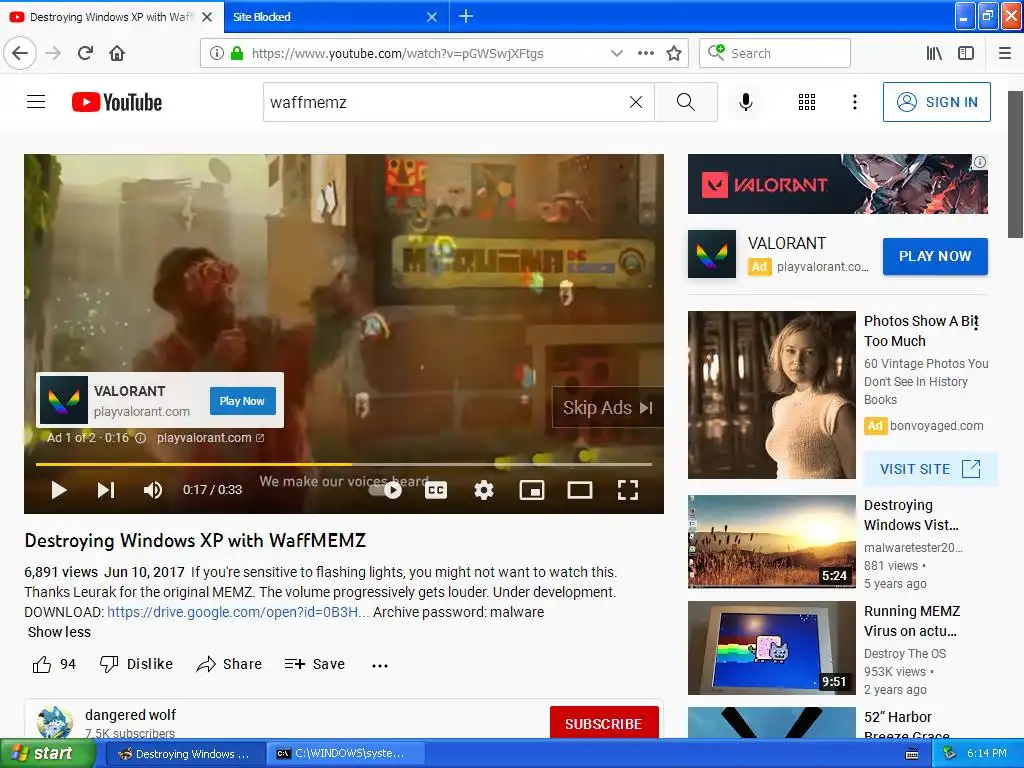
Task: Toggle autoplay switch in player
Action: pos(385,490)
